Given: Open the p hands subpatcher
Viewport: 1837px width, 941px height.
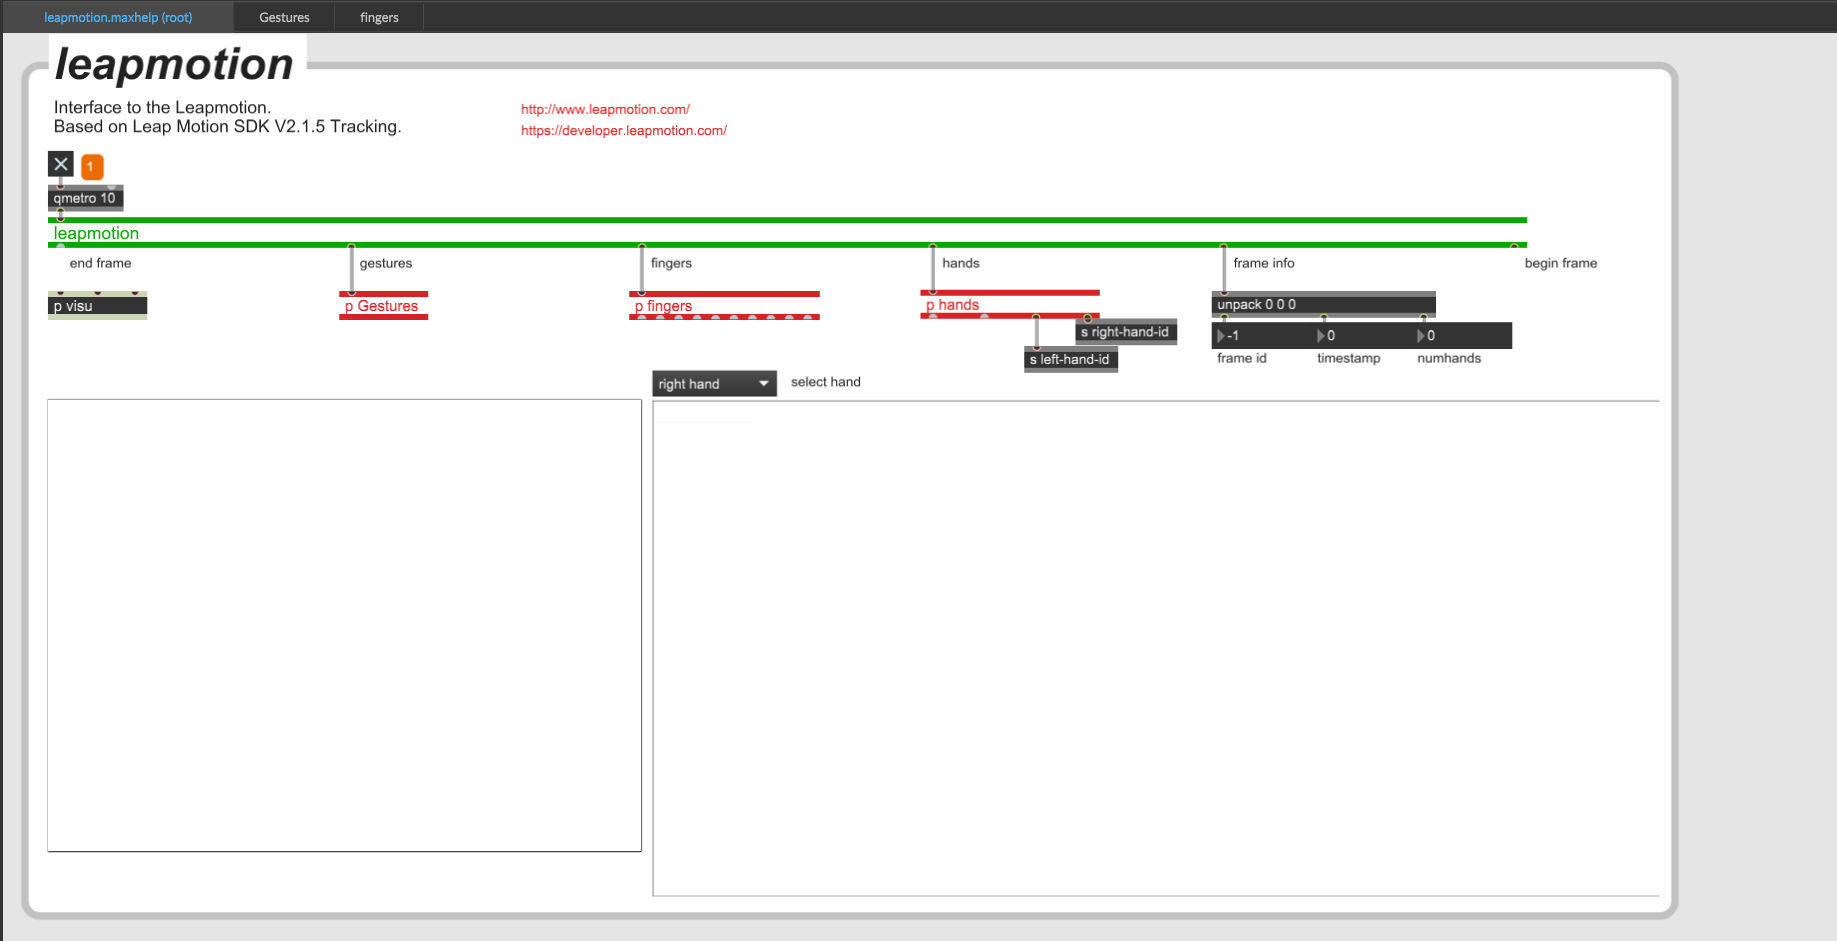Looking at the screenshot, I should [x=1010, y=304].
